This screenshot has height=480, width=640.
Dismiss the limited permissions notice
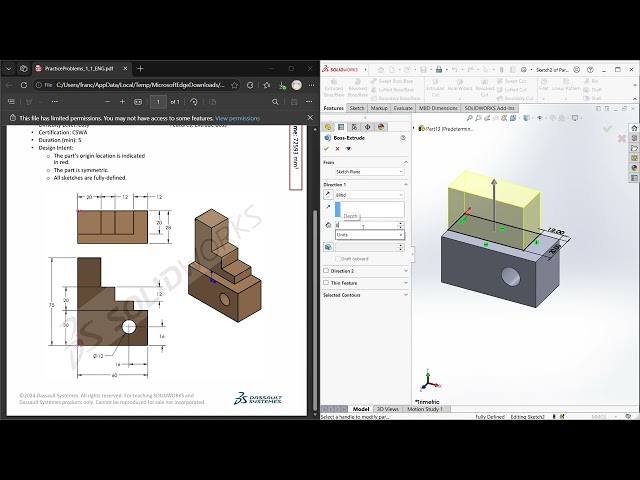point(310,118)
